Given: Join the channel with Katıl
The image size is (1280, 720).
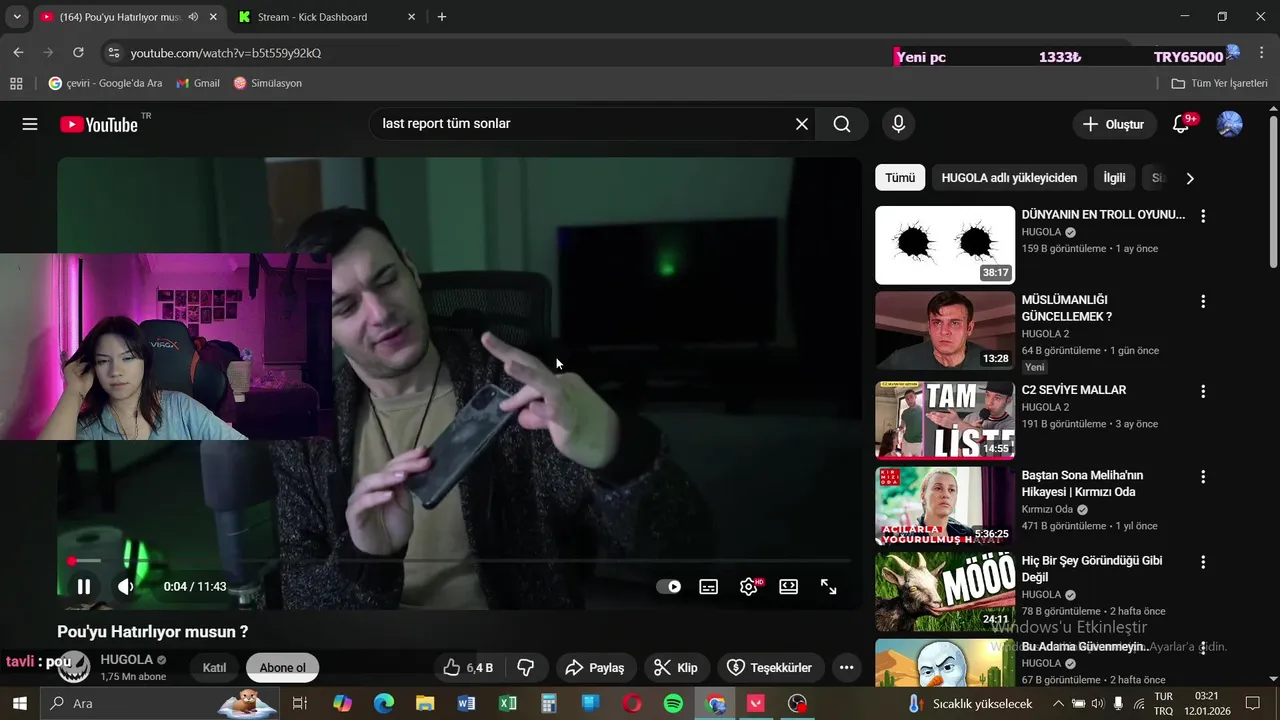Looking at the screenshot, I should coord(215,668).
